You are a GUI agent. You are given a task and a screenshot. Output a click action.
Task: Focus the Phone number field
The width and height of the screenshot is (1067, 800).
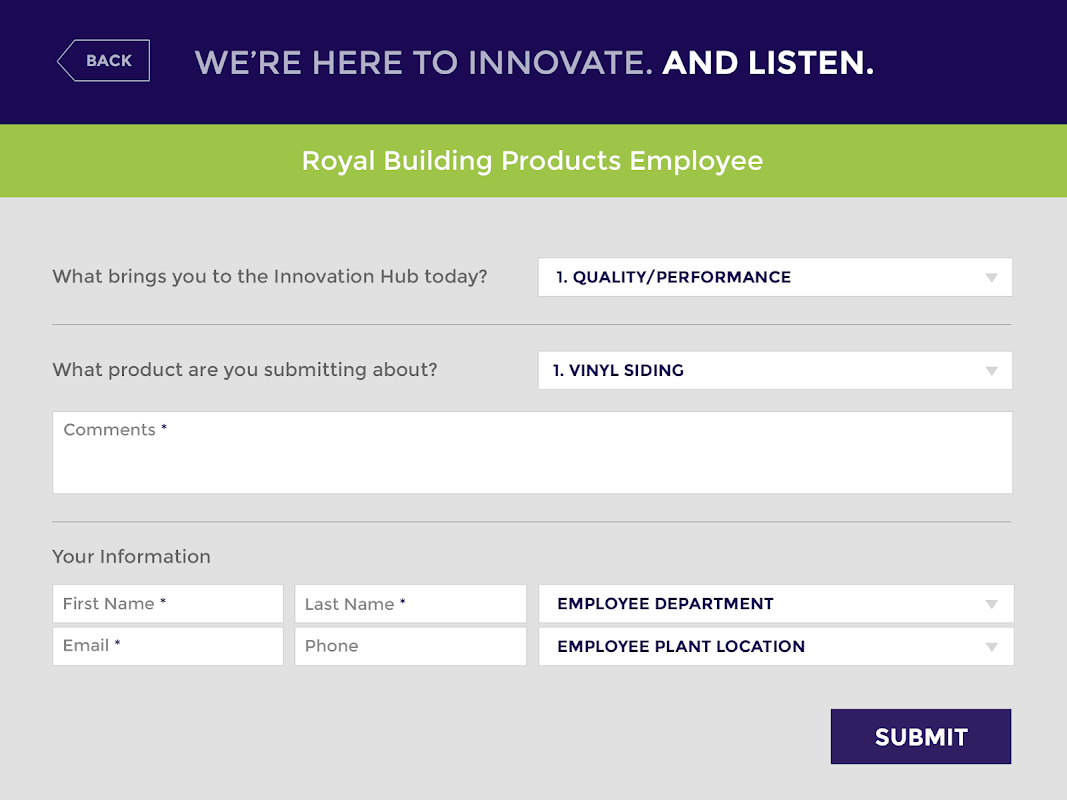(410, 646)
